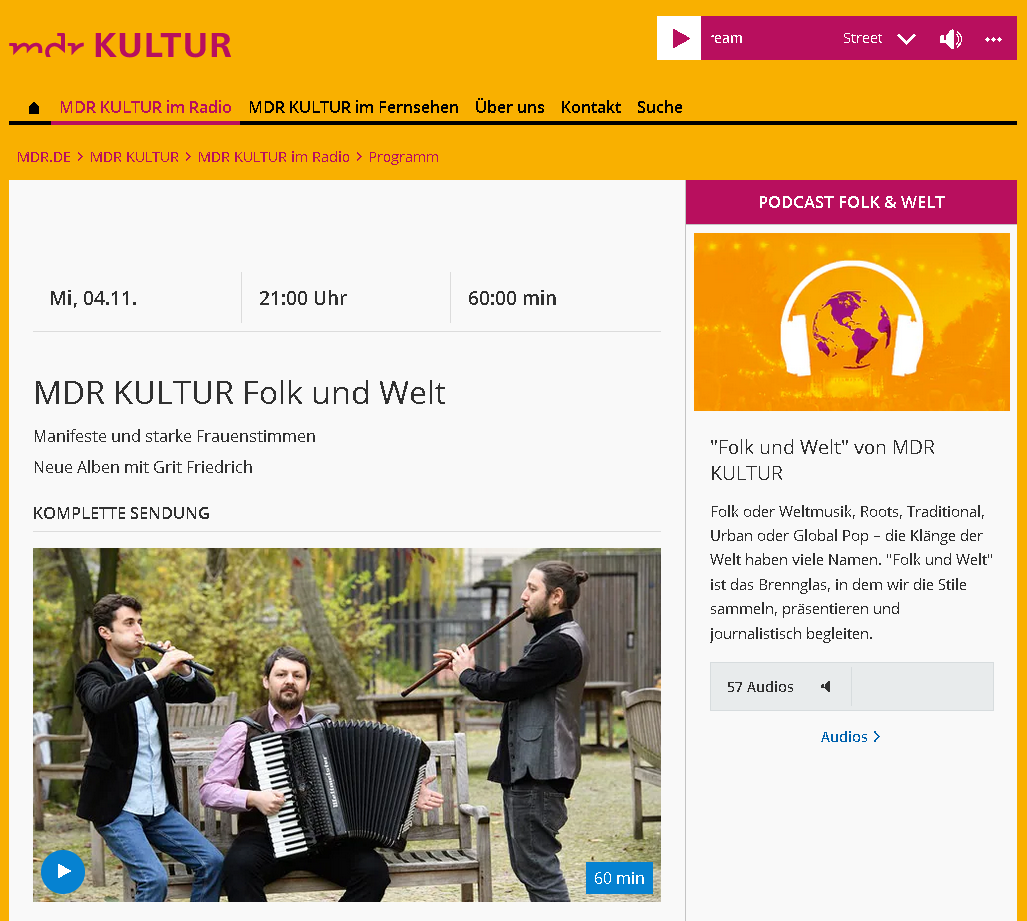
Task: Follow the MDR.DE breadcrumb link
Action: tap(44, 157)
